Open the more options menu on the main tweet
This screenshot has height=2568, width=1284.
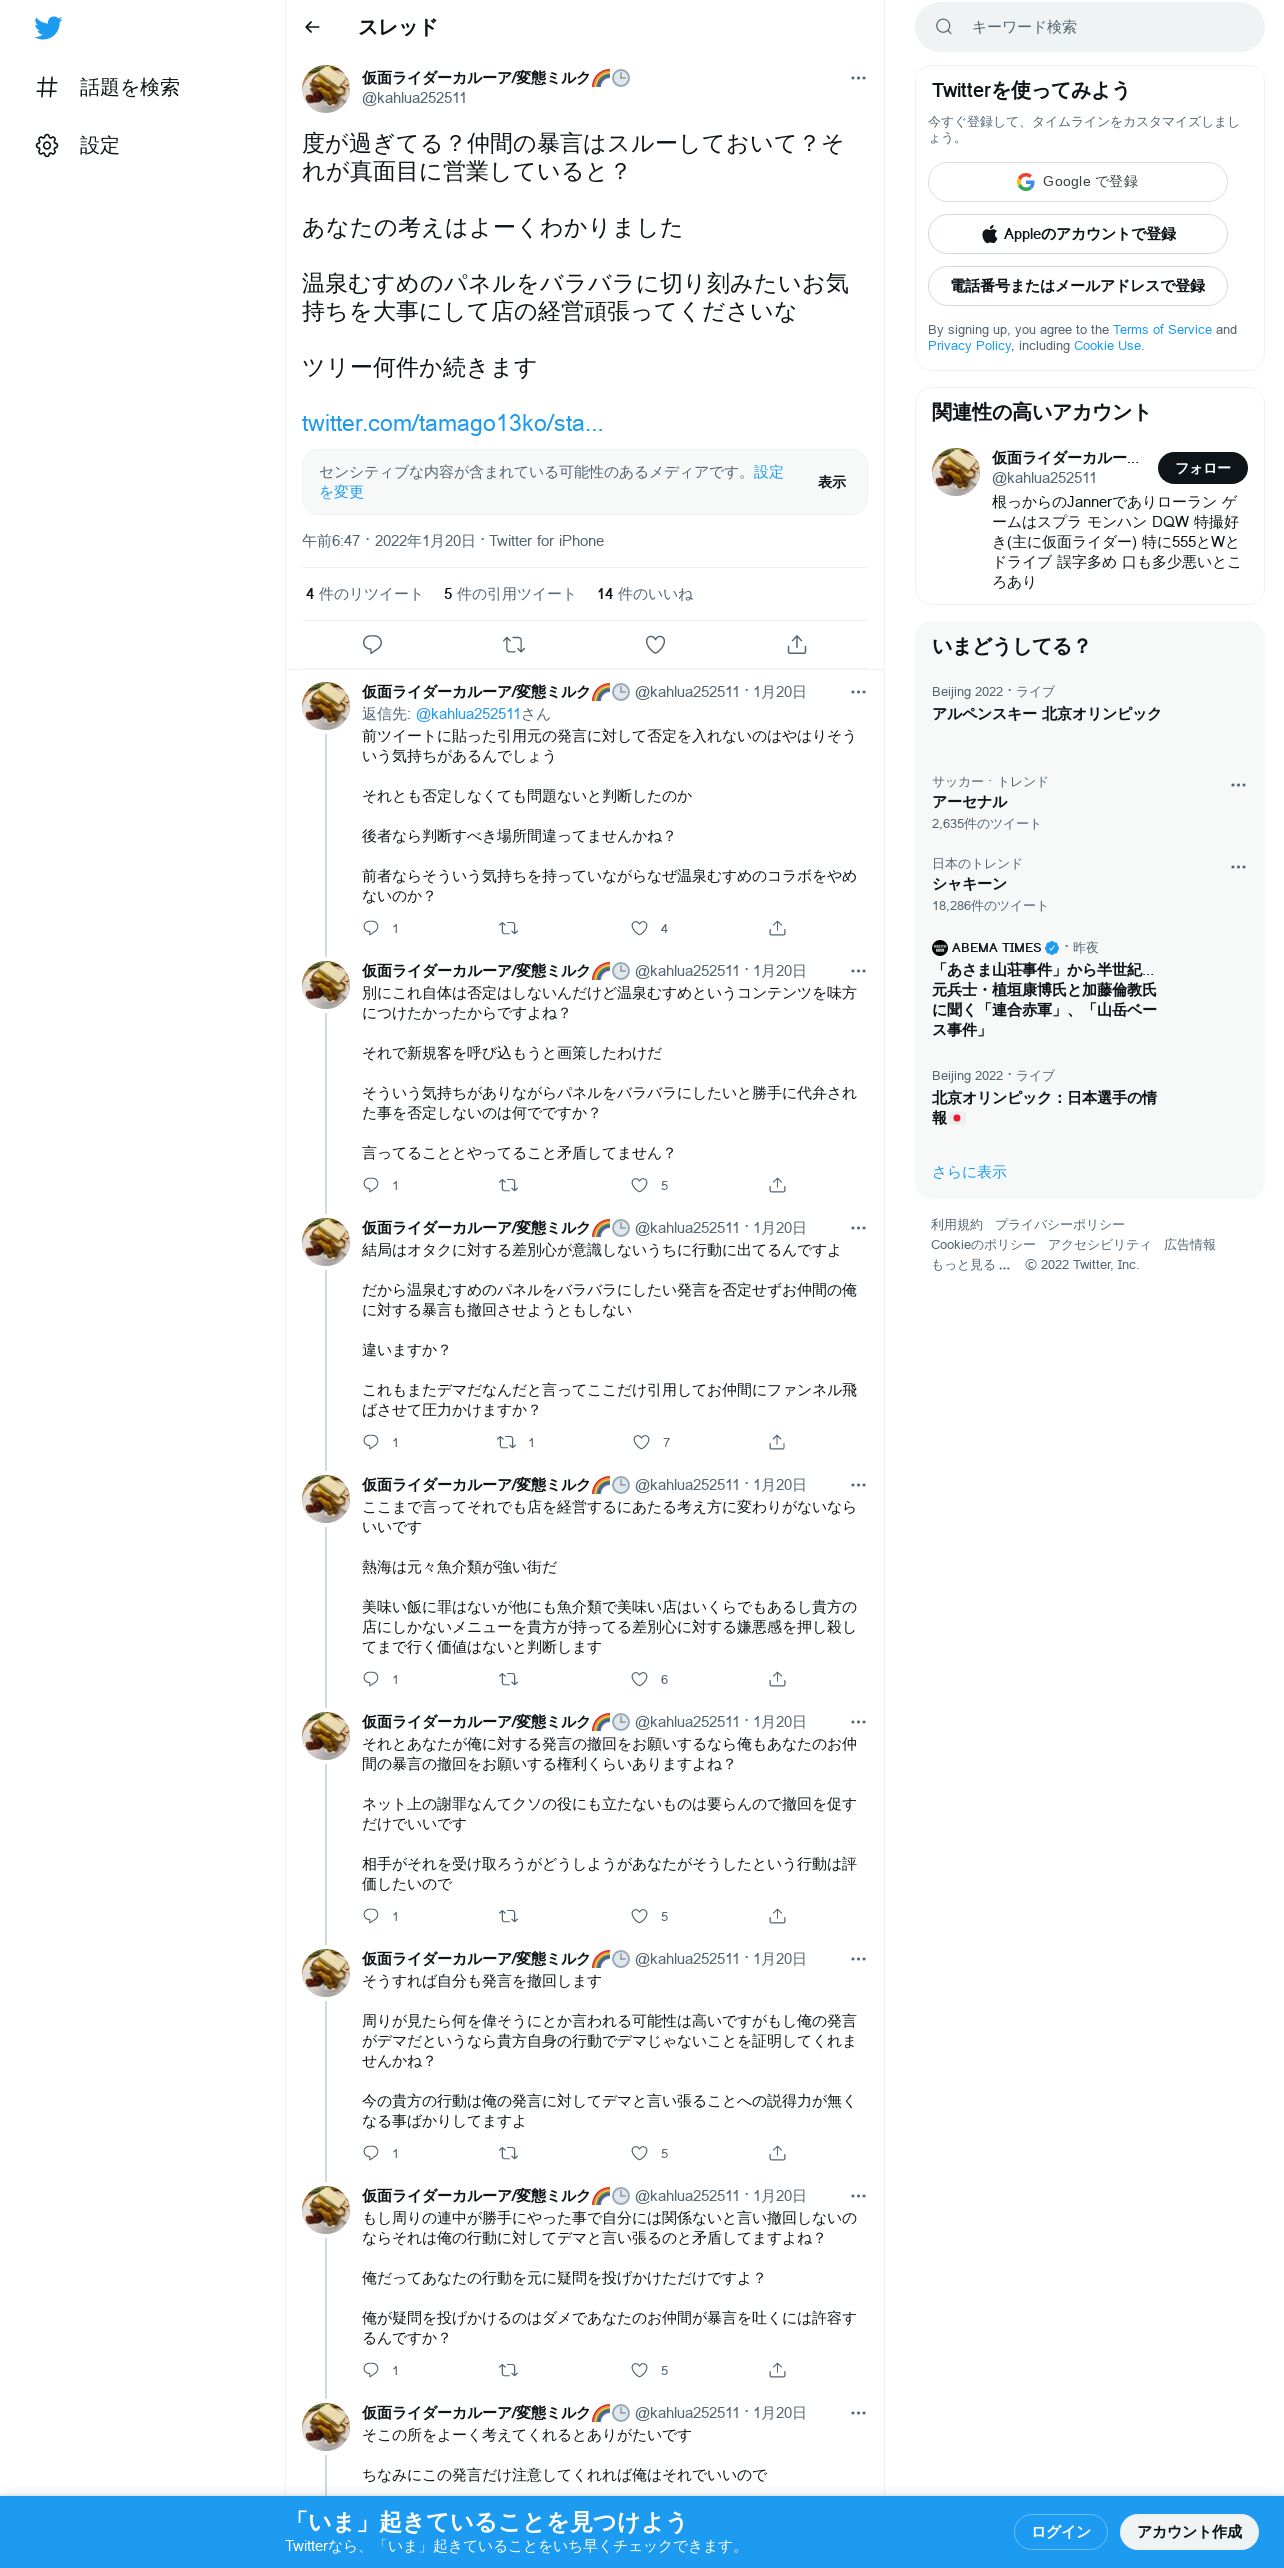858,78
